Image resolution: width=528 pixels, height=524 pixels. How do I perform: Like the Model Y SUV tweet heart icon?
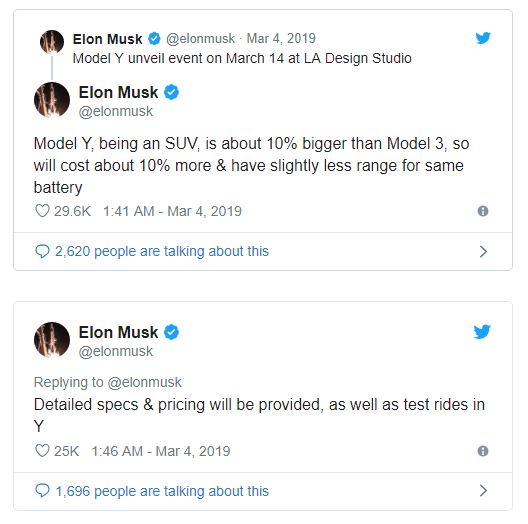pos(42,211)
